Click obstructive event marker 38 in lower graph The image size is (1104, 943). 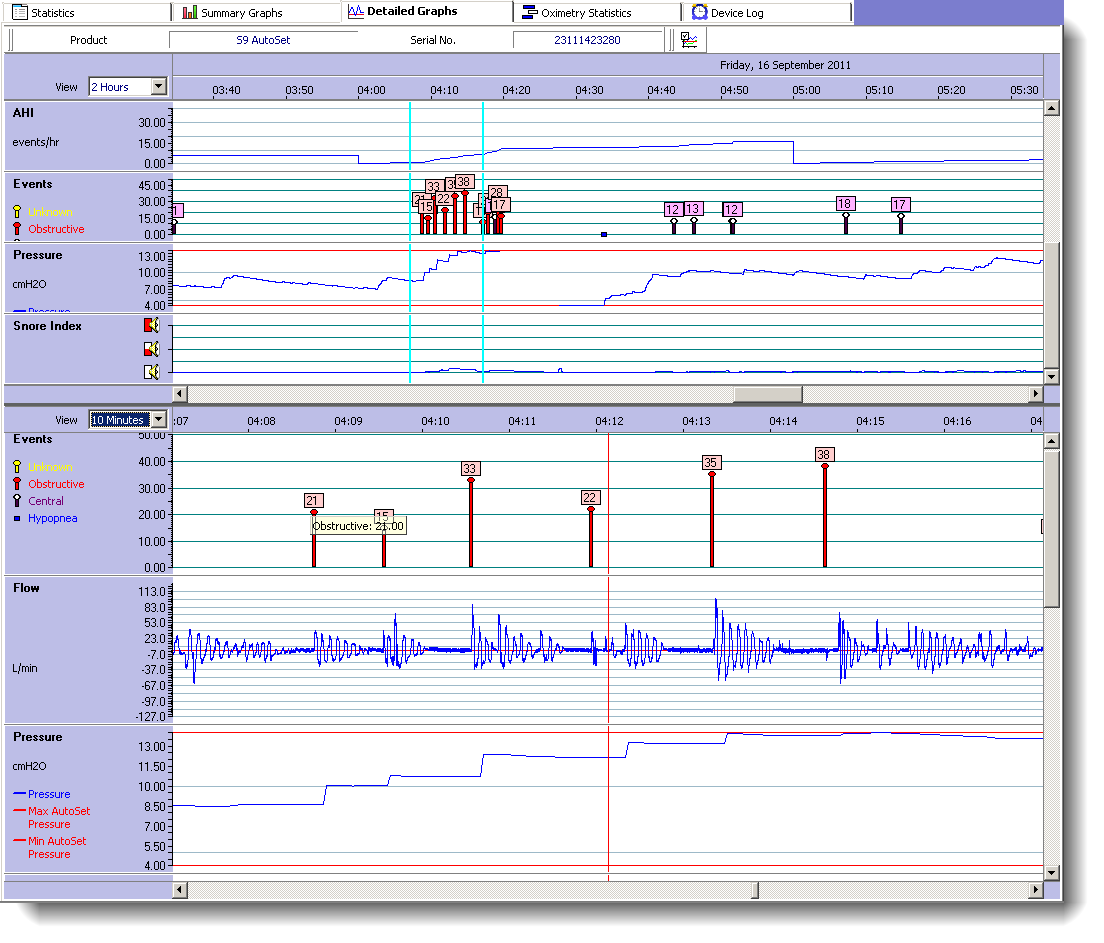pyautogui.click(x=824, y=455)
